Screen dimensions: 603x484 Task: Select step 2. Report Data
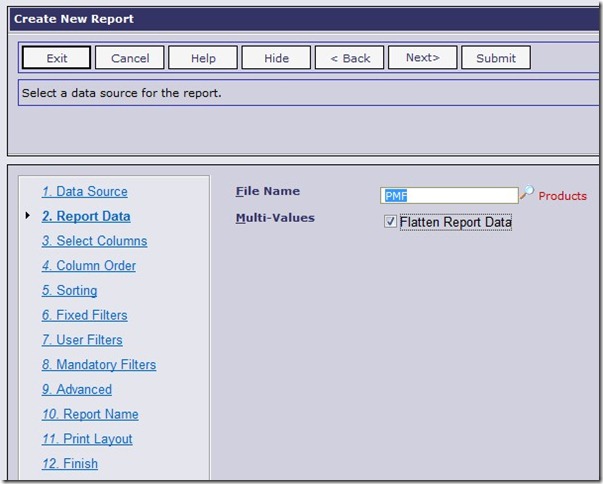click(x=86, y=216)
